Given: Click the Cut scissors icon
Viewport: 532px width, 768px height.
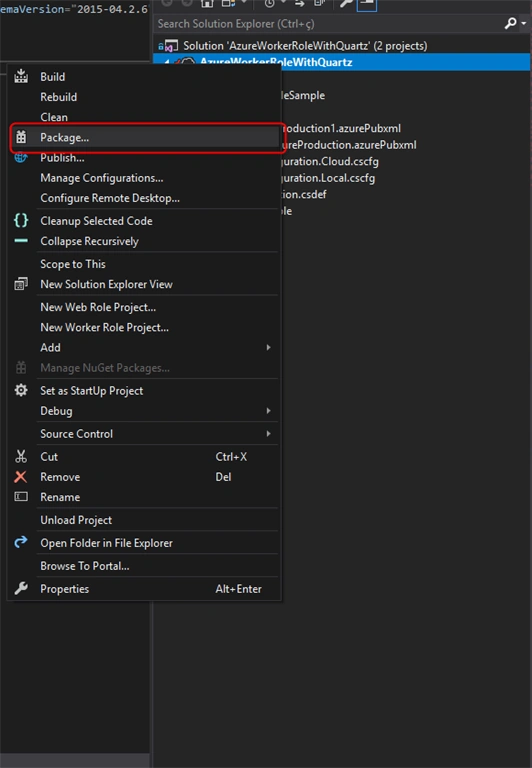Looking at the screenshot, I should [x=21, y=456].
